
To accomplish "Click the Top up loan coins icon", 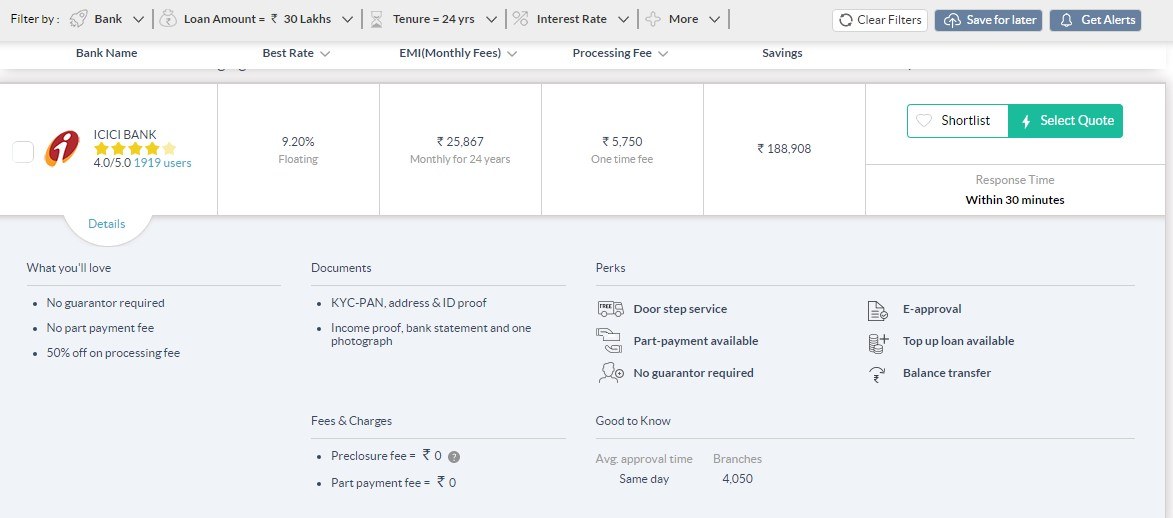I will pyautogui.click(x=878, y=342).
